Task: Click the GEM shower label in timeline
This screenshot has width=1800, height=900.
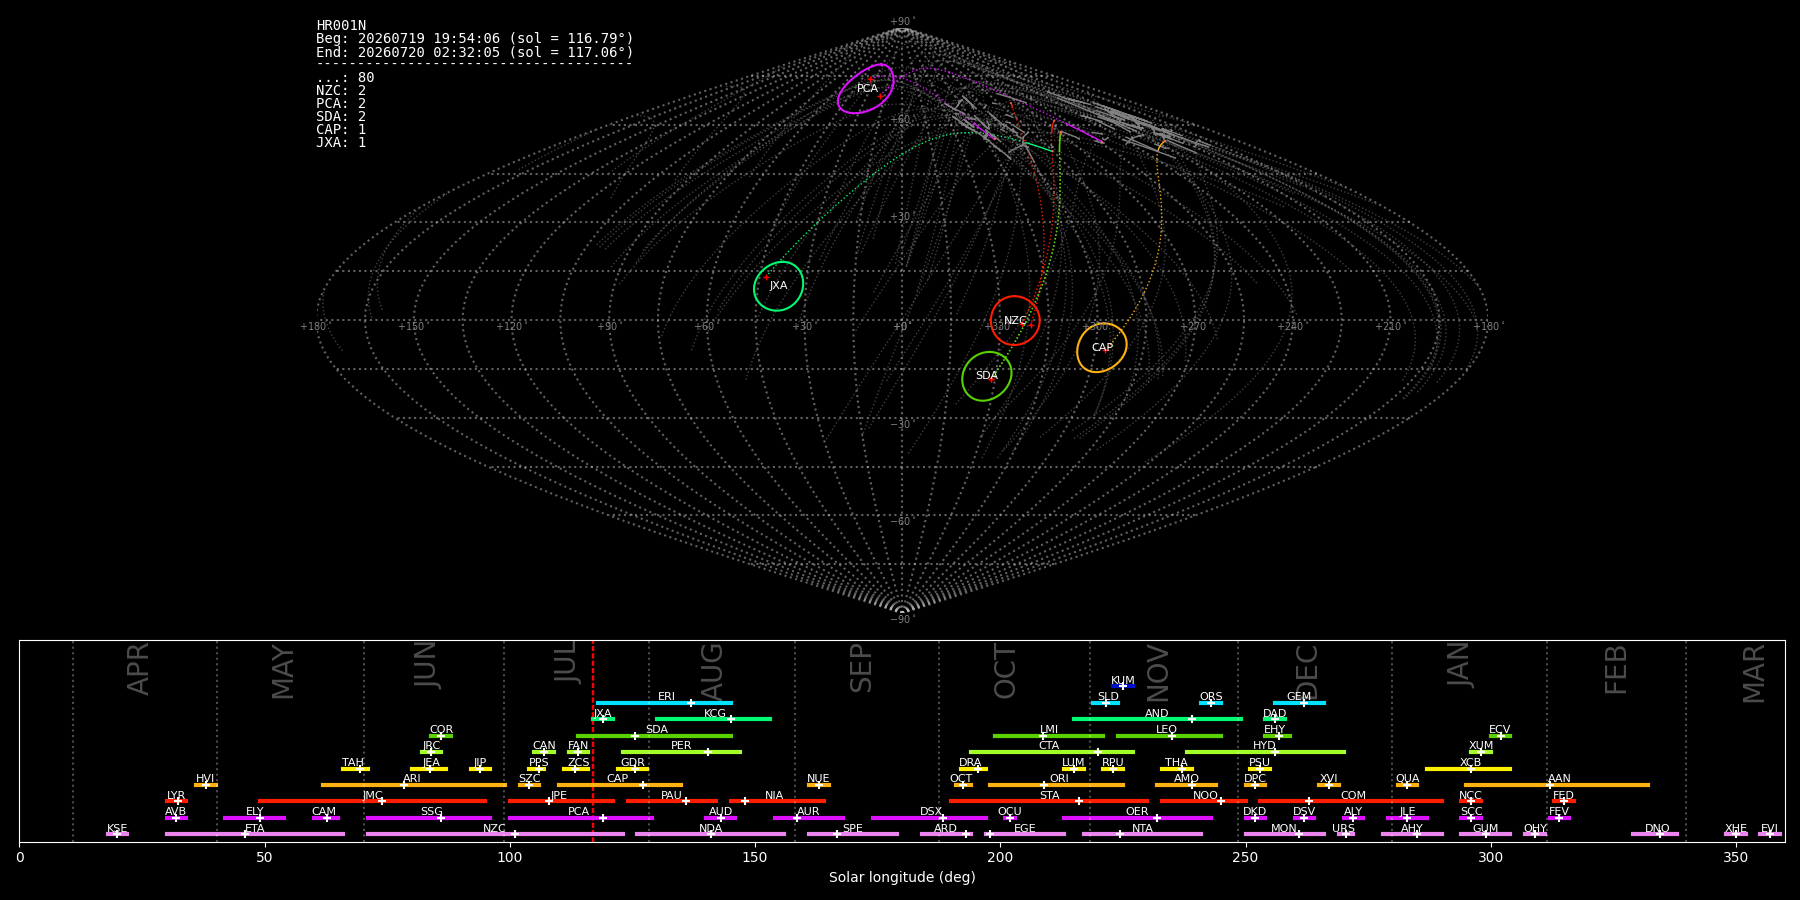Action: coord(1299,697)
